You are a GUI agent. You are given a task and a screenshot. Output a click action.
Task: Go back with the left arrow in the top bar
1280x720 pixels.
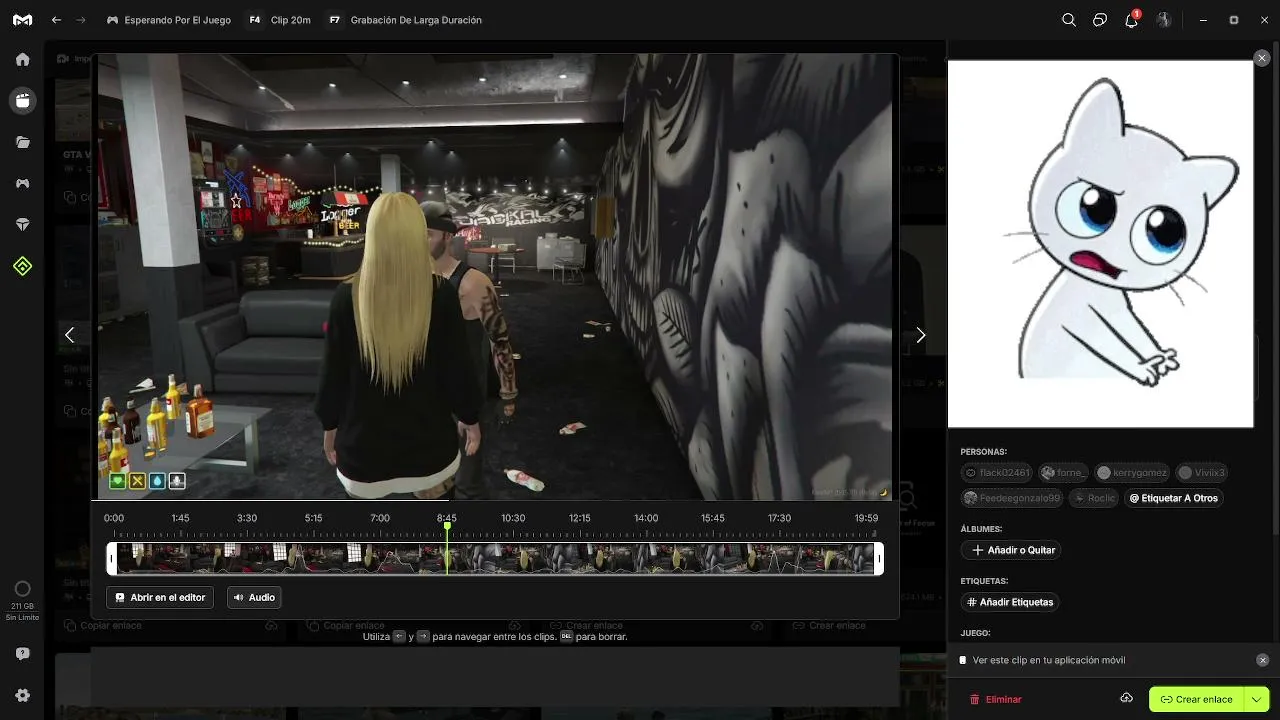56,20
